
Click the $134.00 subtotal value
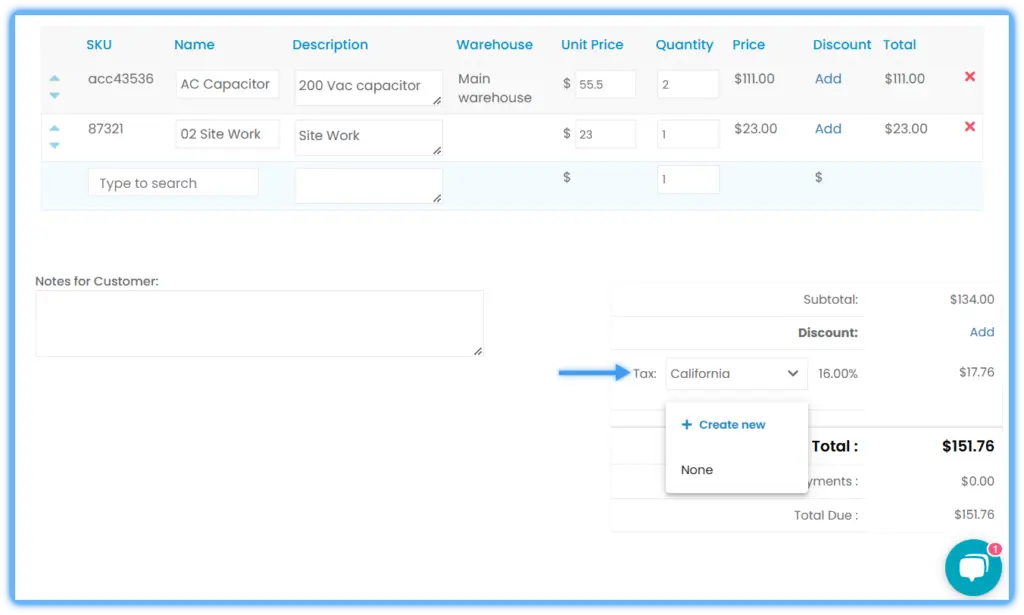(x=972, y=299)
